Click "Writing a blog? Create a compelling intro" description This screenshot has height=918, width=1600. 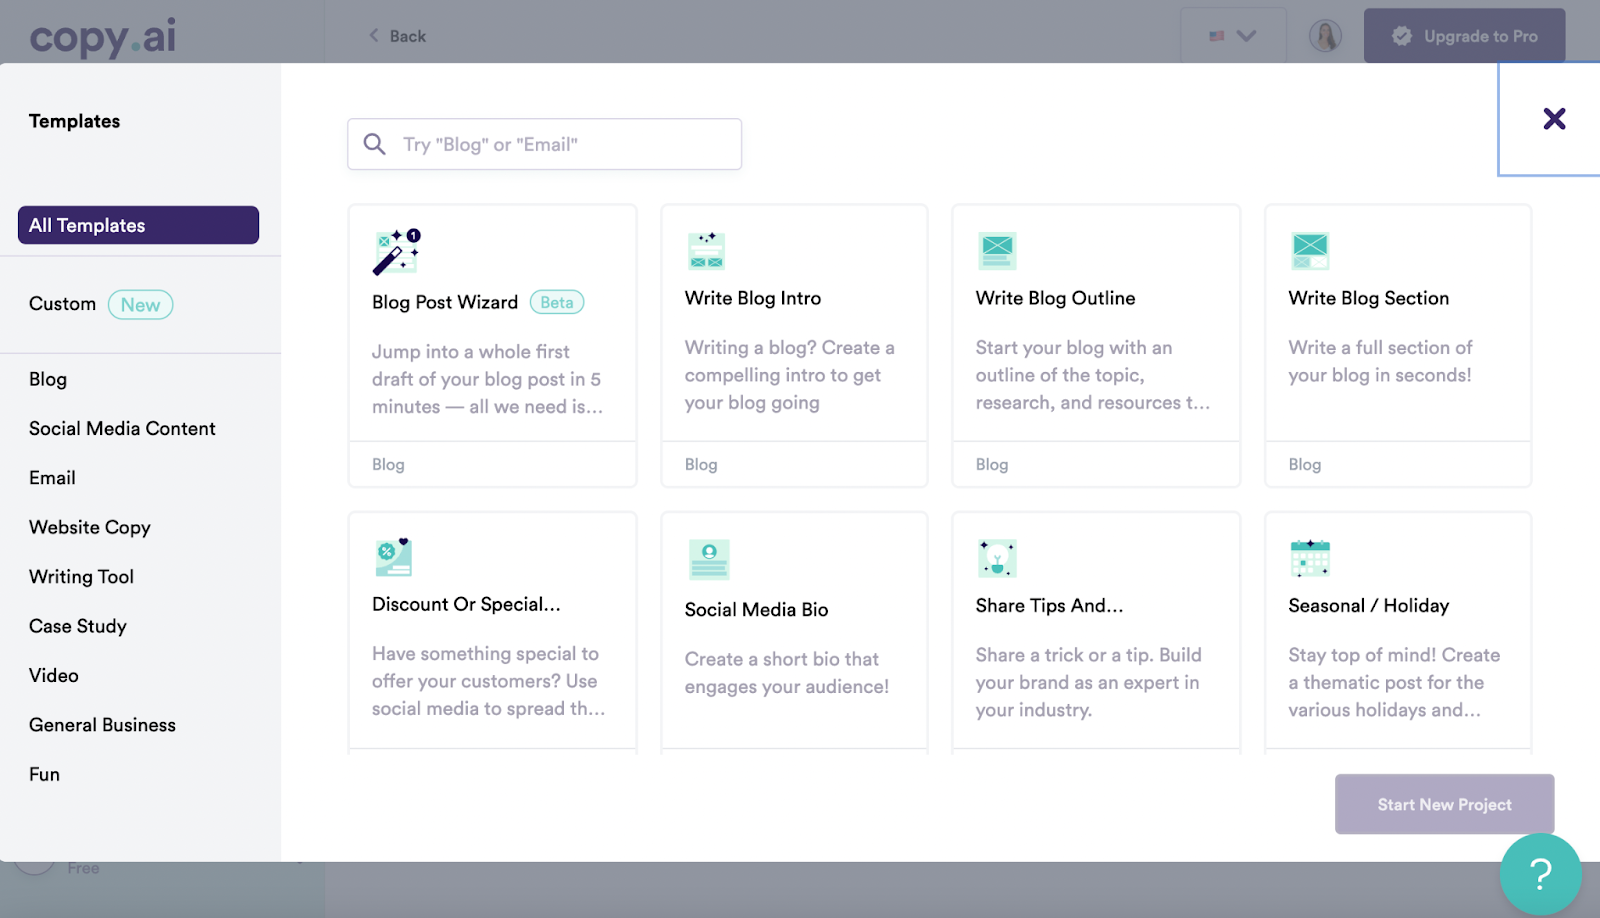(790, 375)
